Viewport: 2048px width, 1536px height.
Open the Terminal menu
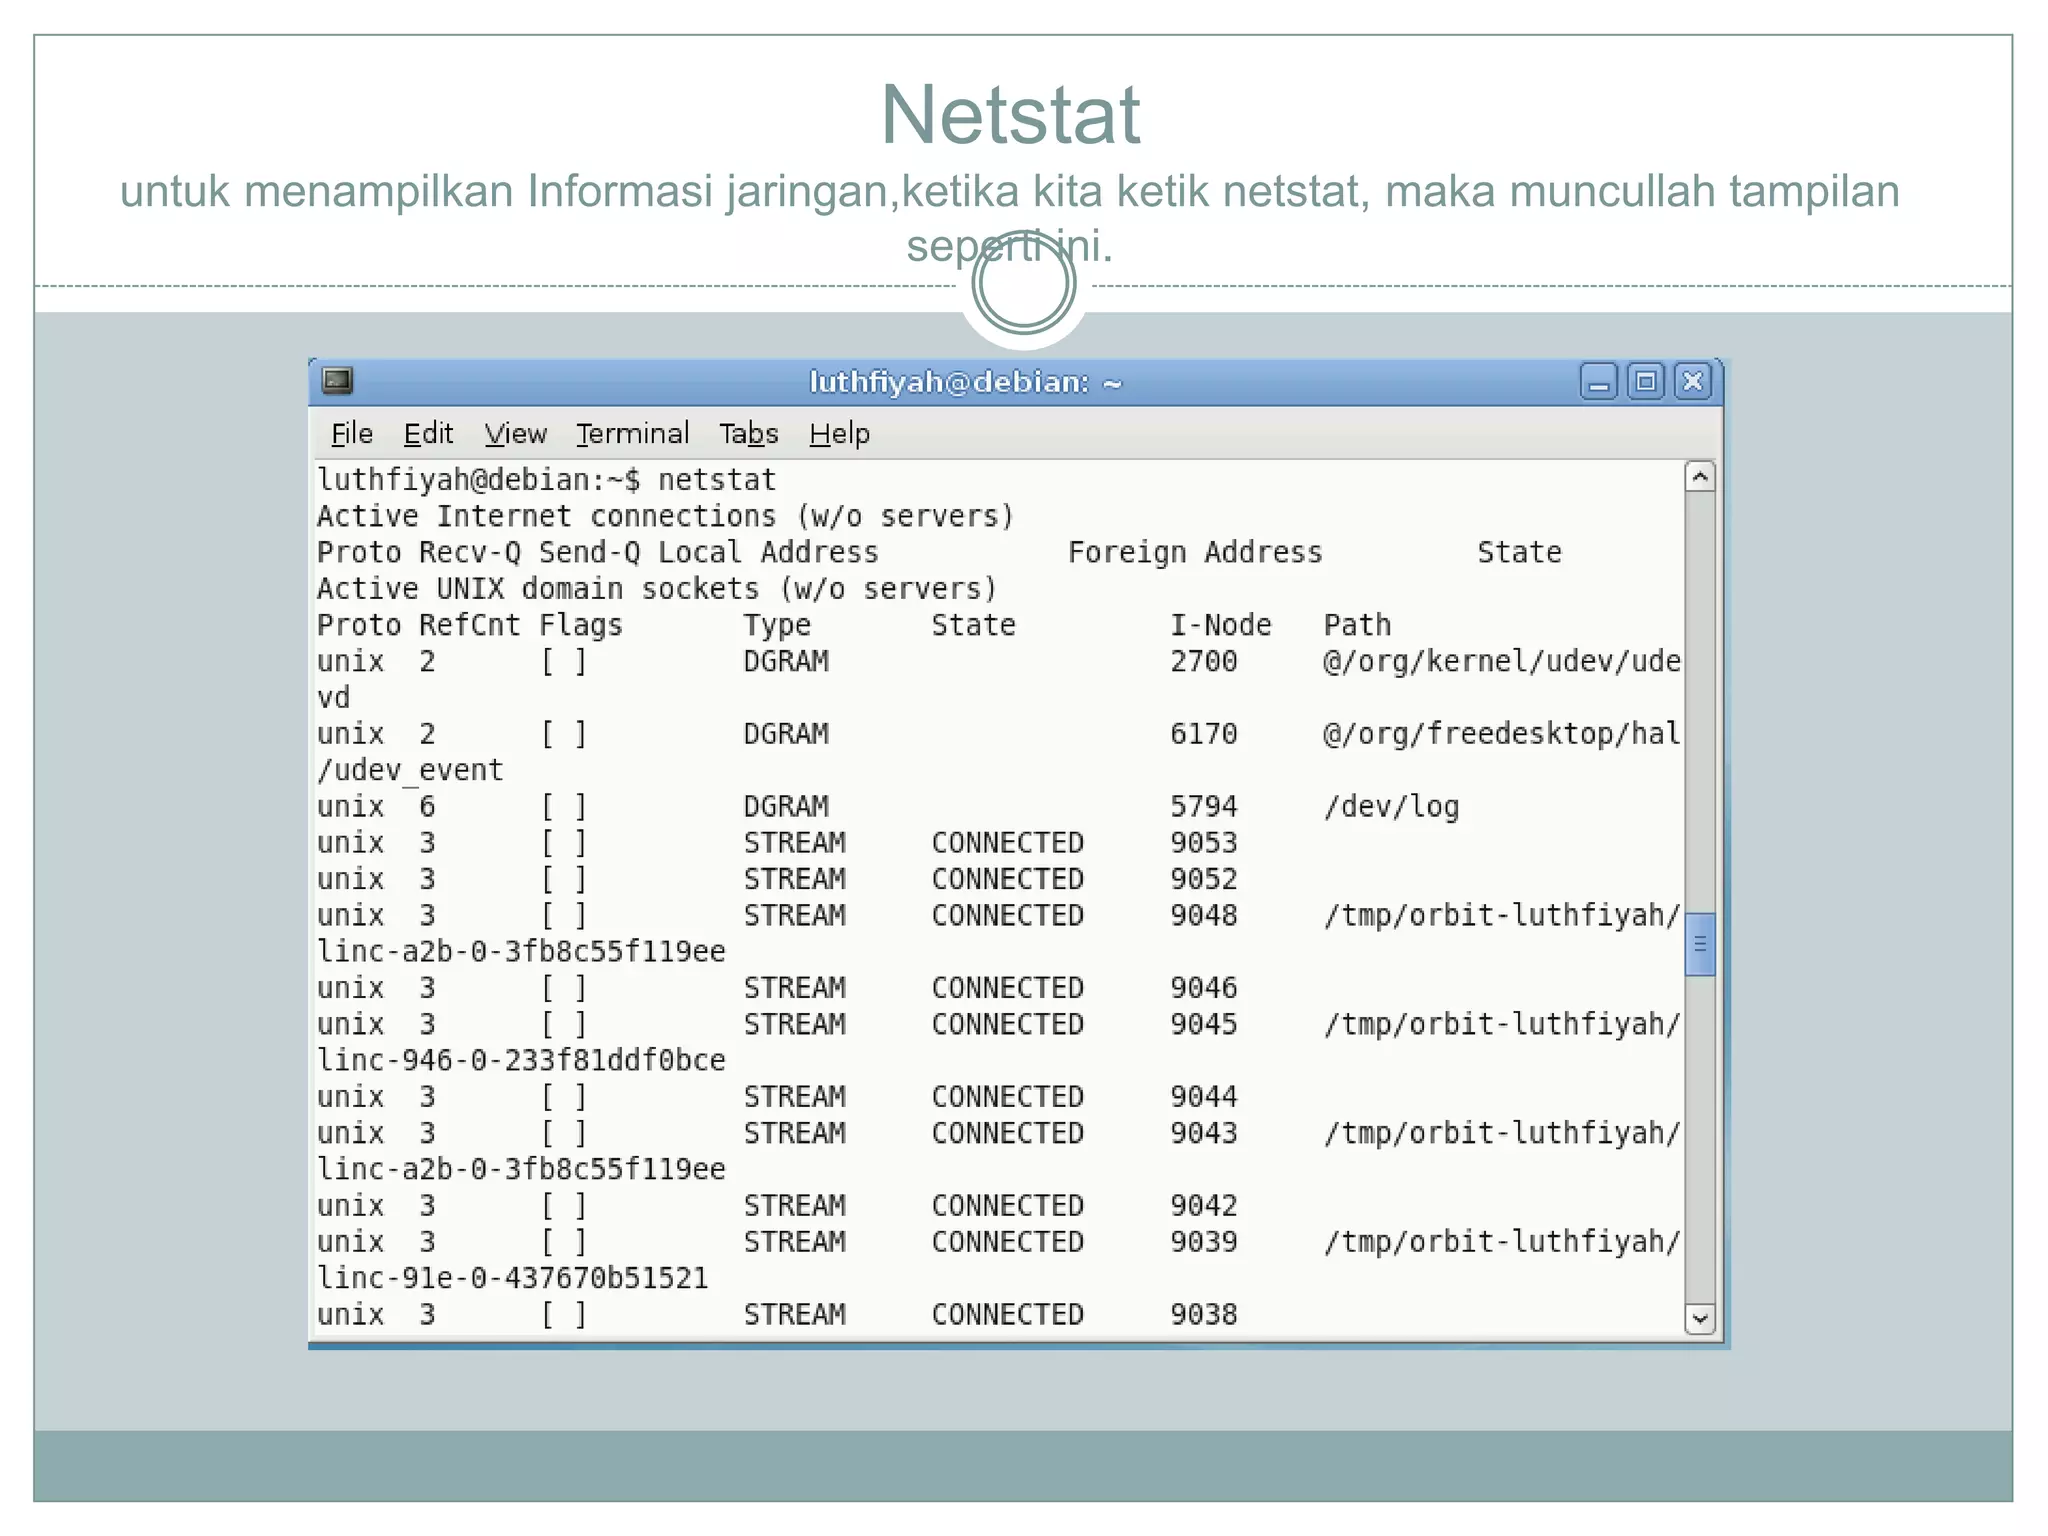tap(633, 434)
